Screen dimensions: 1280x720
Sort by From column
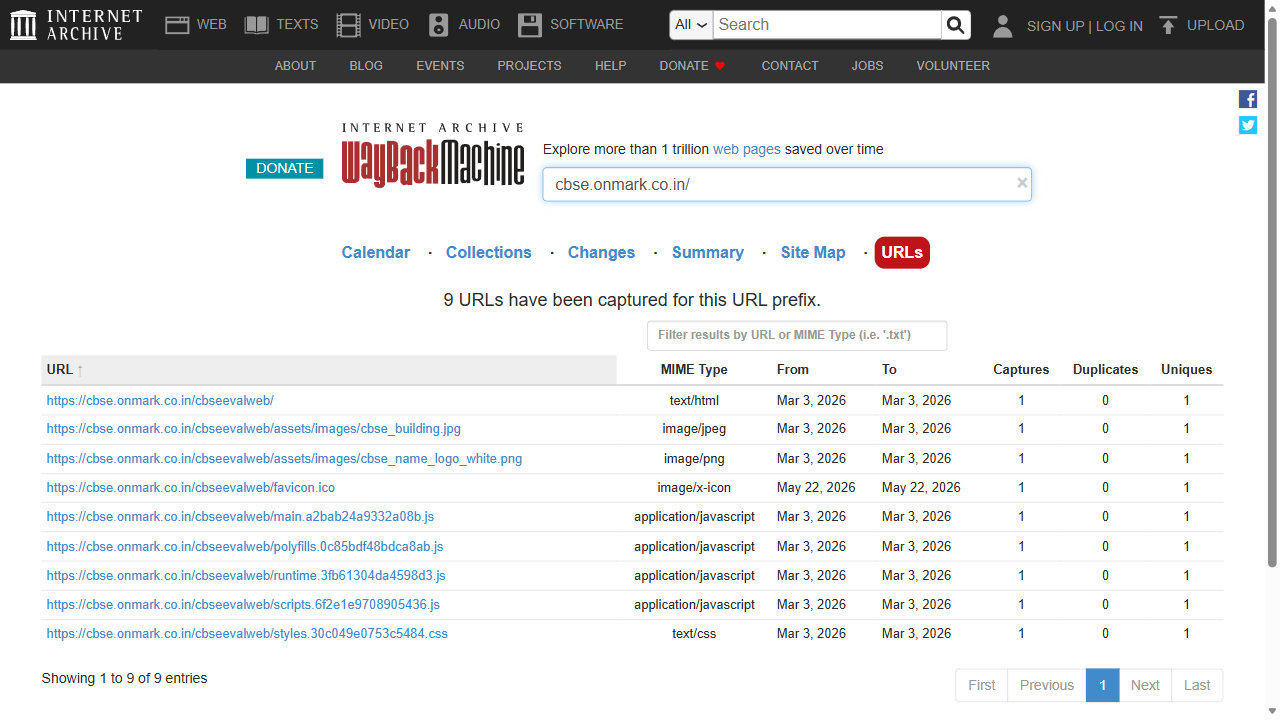[x=793, y=370]
